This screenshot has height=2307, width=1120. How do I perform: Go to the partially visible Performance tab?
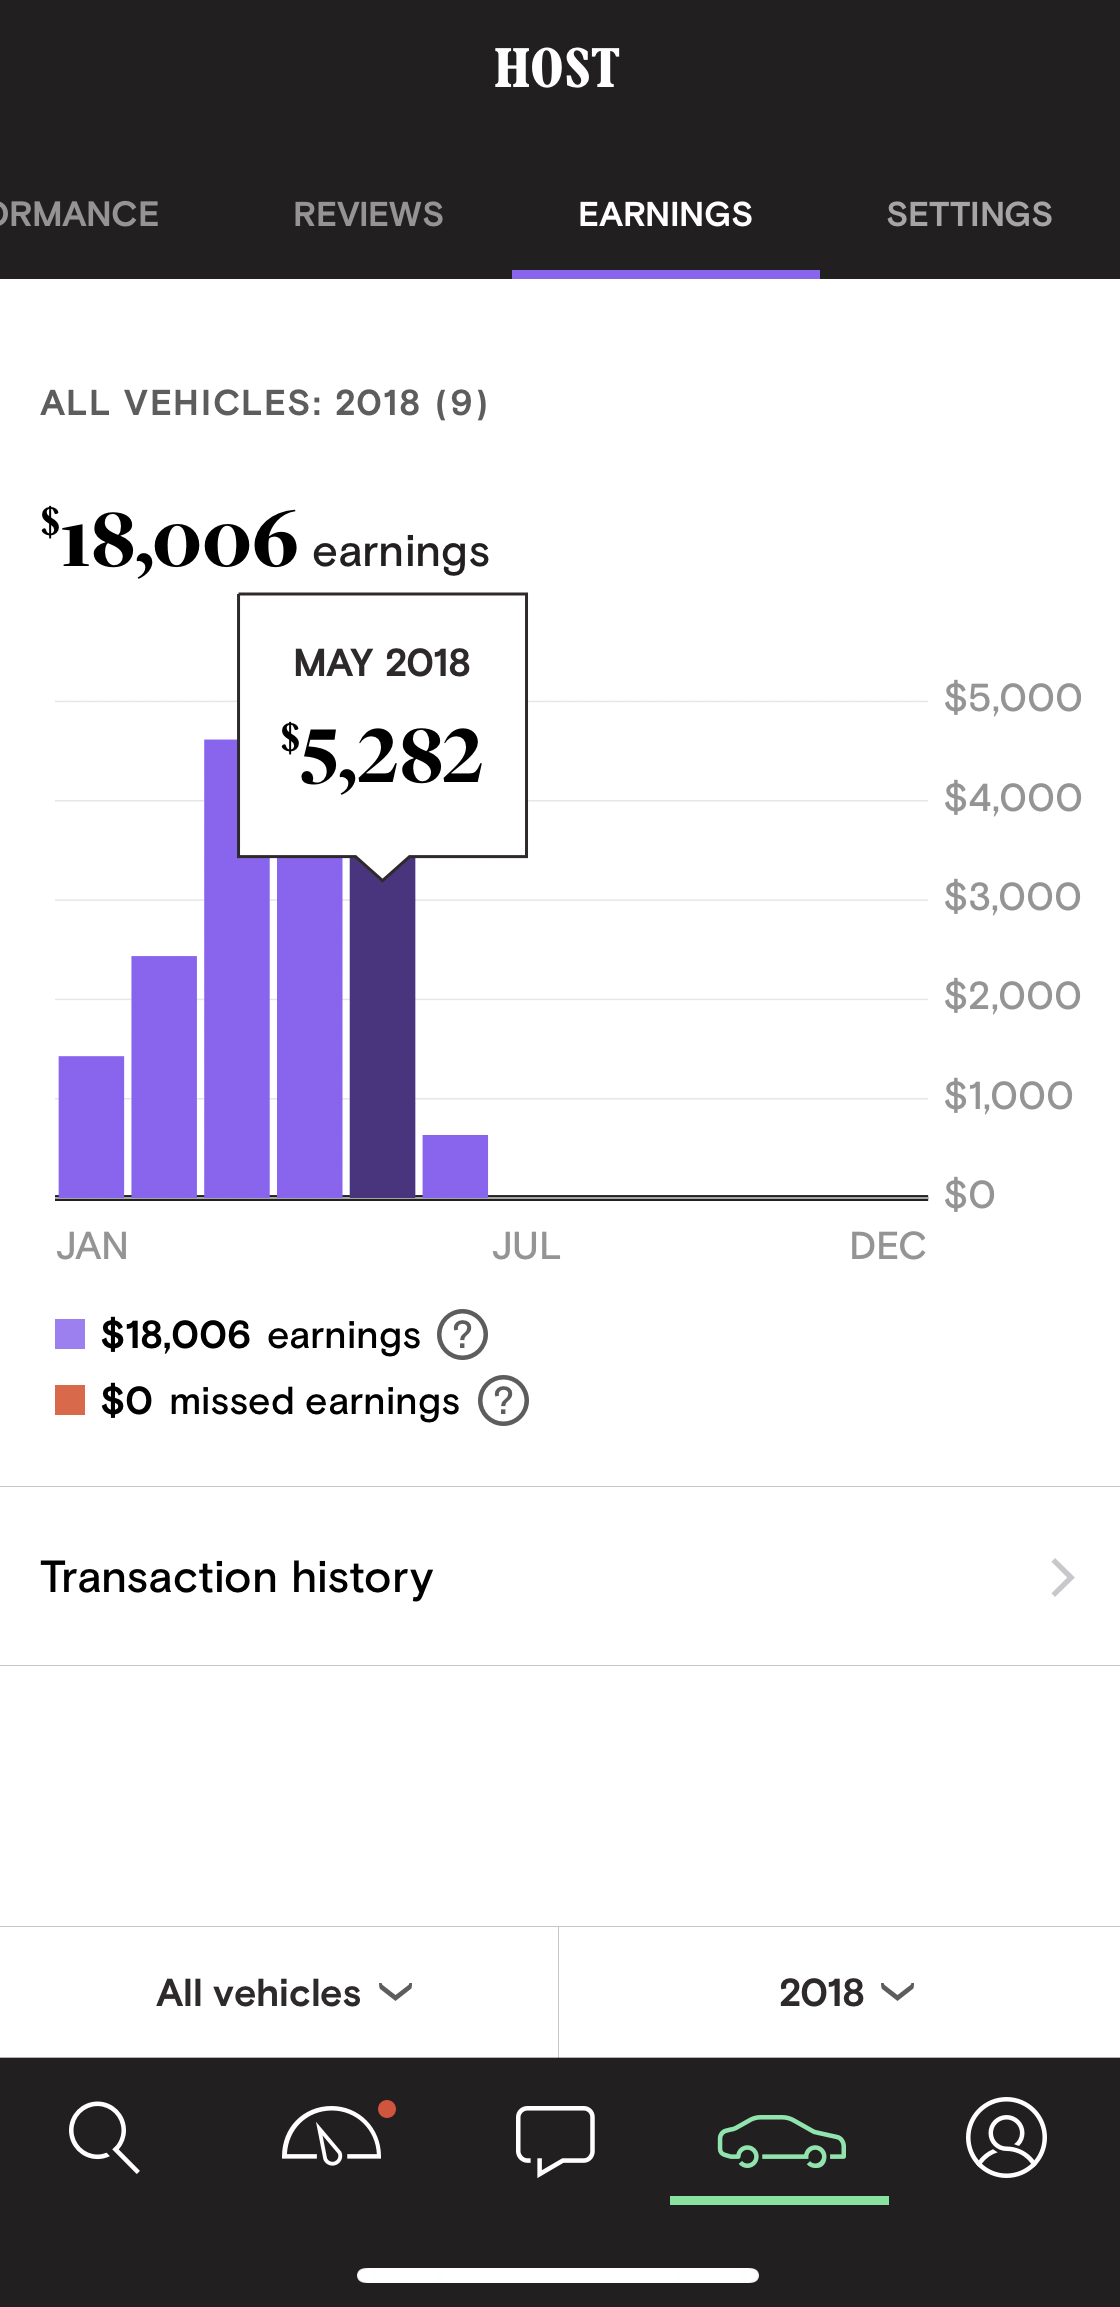79,214
